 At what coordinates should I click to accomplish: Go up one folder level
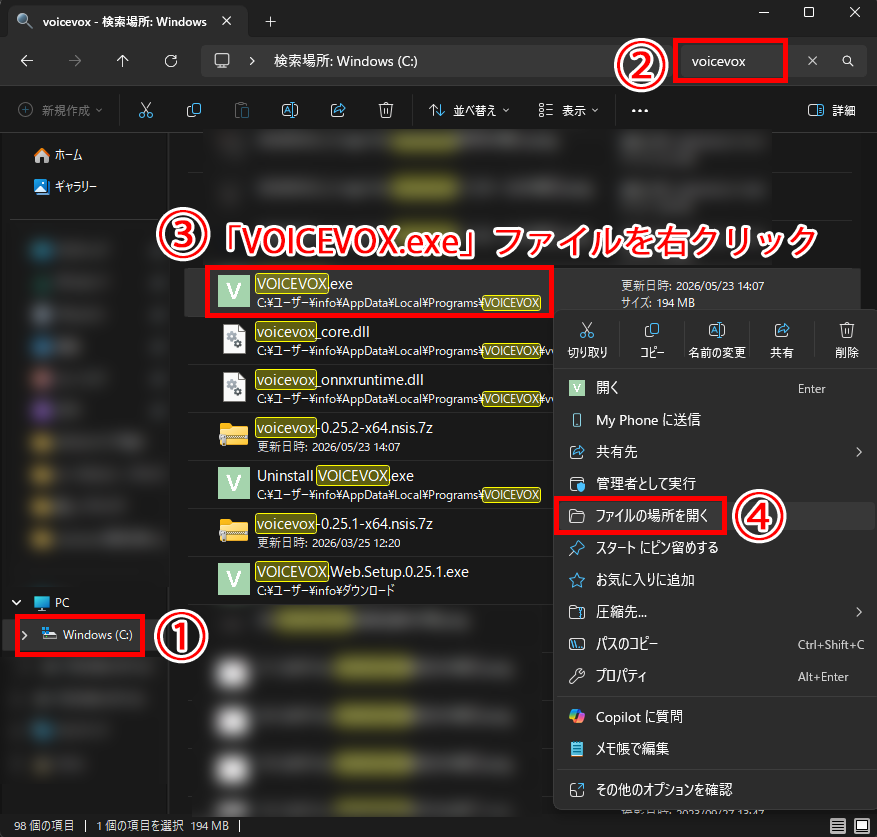(x=122, y=61)
